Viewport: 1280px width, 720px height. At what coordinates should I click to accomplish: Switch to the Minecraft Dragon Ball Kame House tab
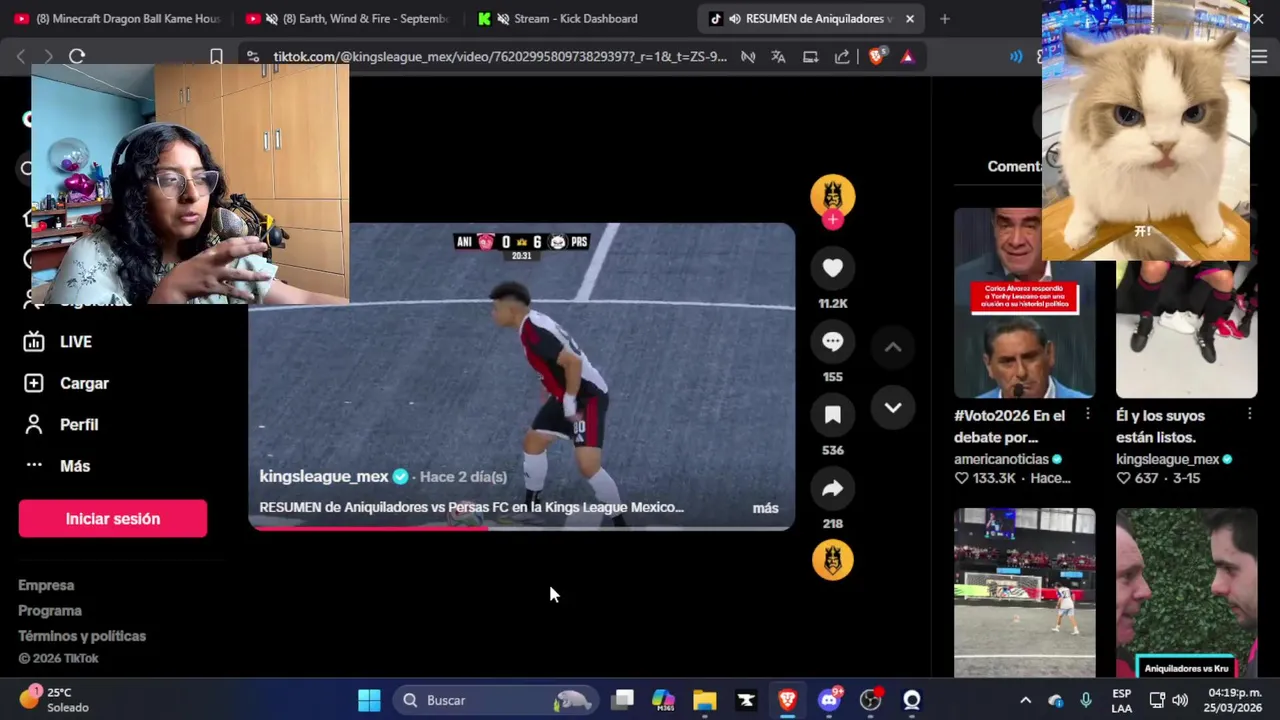[117, 18]
